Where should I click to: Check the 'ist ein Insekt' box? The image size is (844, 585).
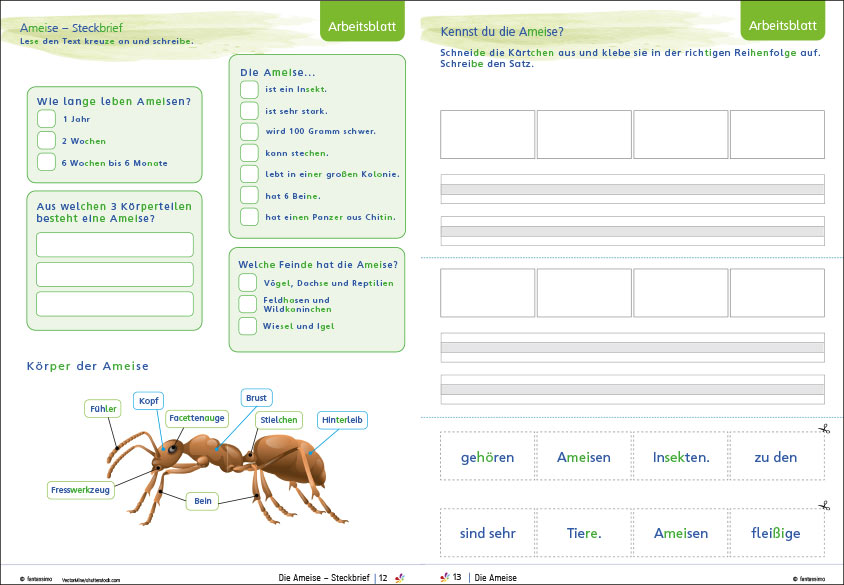[249, 89]
